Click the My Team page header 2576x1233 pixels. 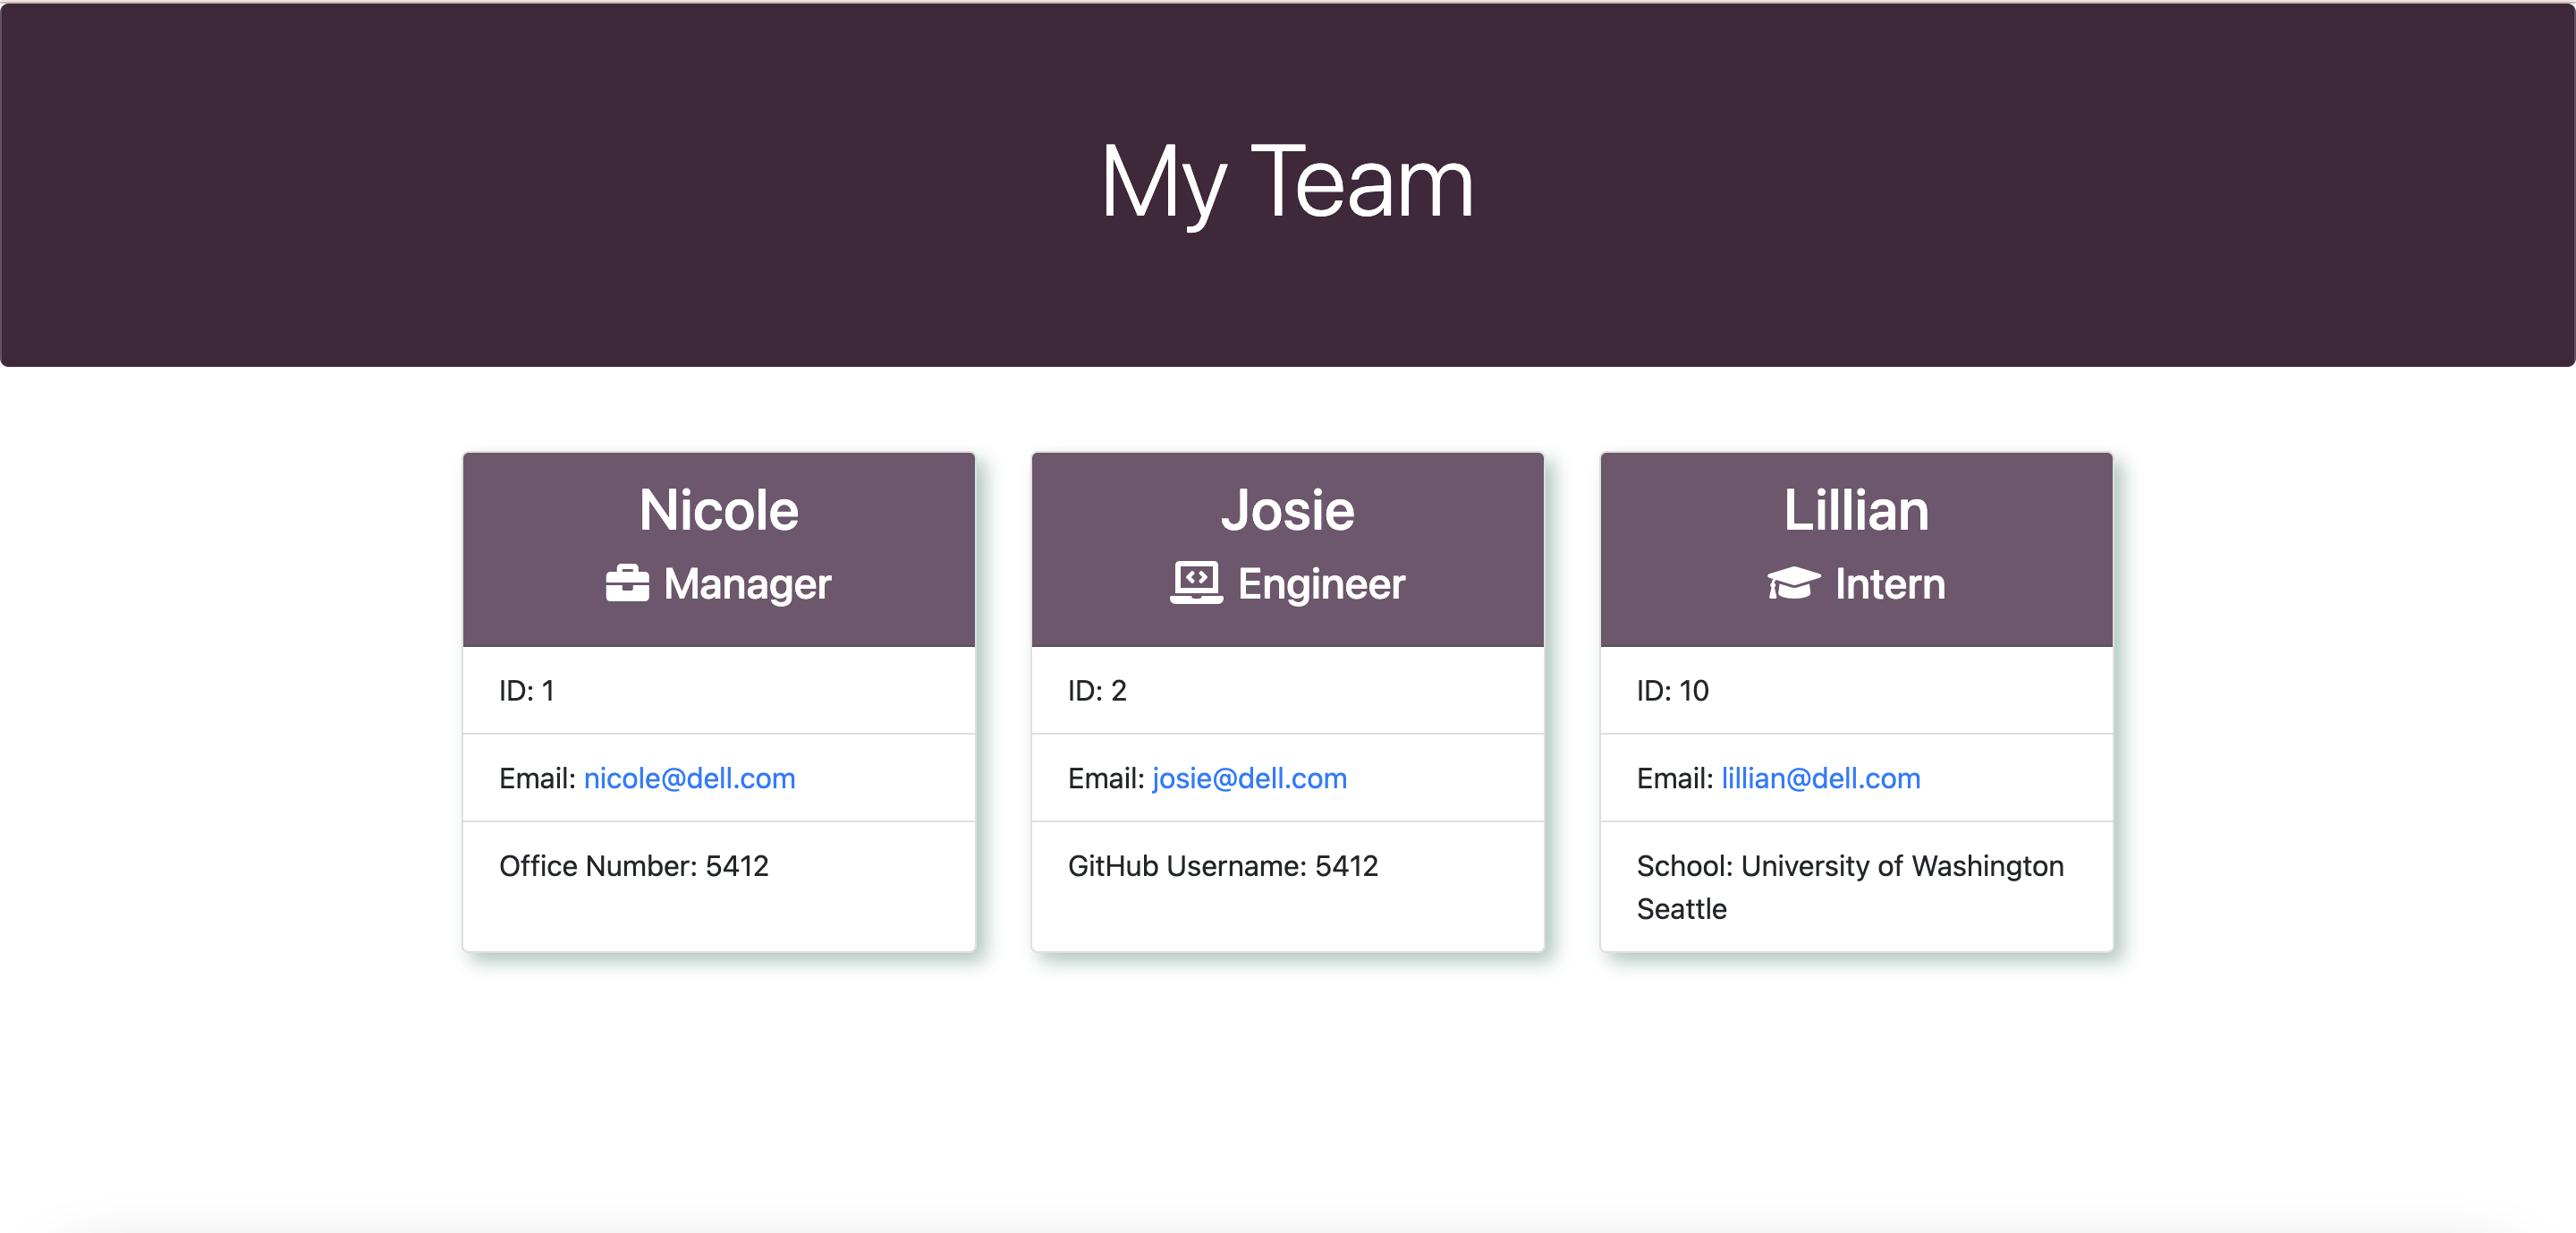1288,182
